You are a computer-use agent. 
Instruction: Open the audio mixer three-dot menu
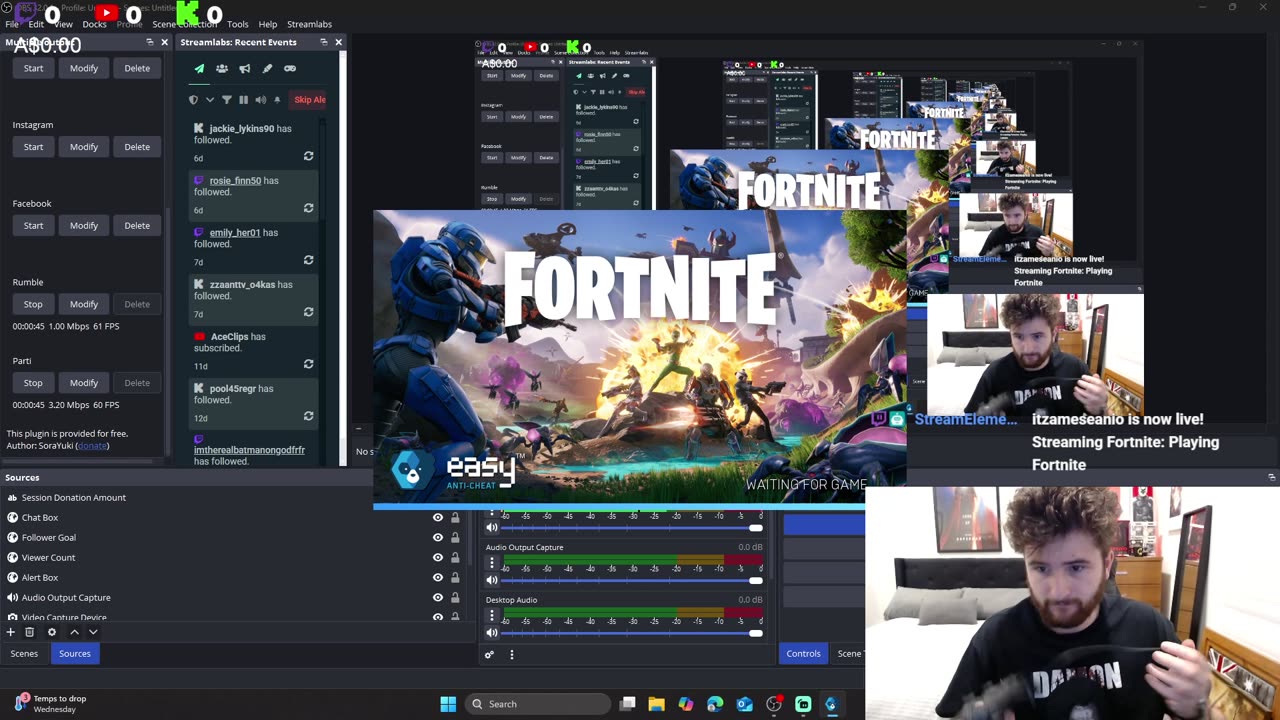512,655
